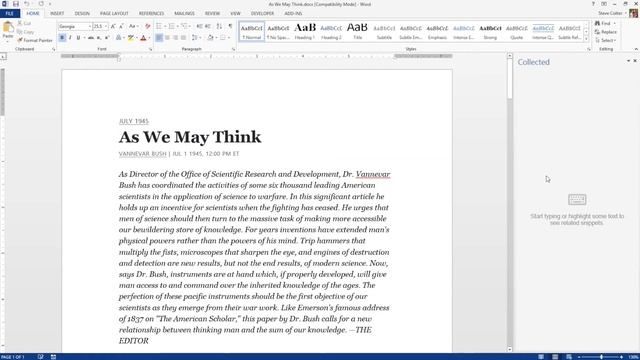Screen dimensions: 640x360
Task: Open Text Effects and Typography
Action: [x=119, y=38]
